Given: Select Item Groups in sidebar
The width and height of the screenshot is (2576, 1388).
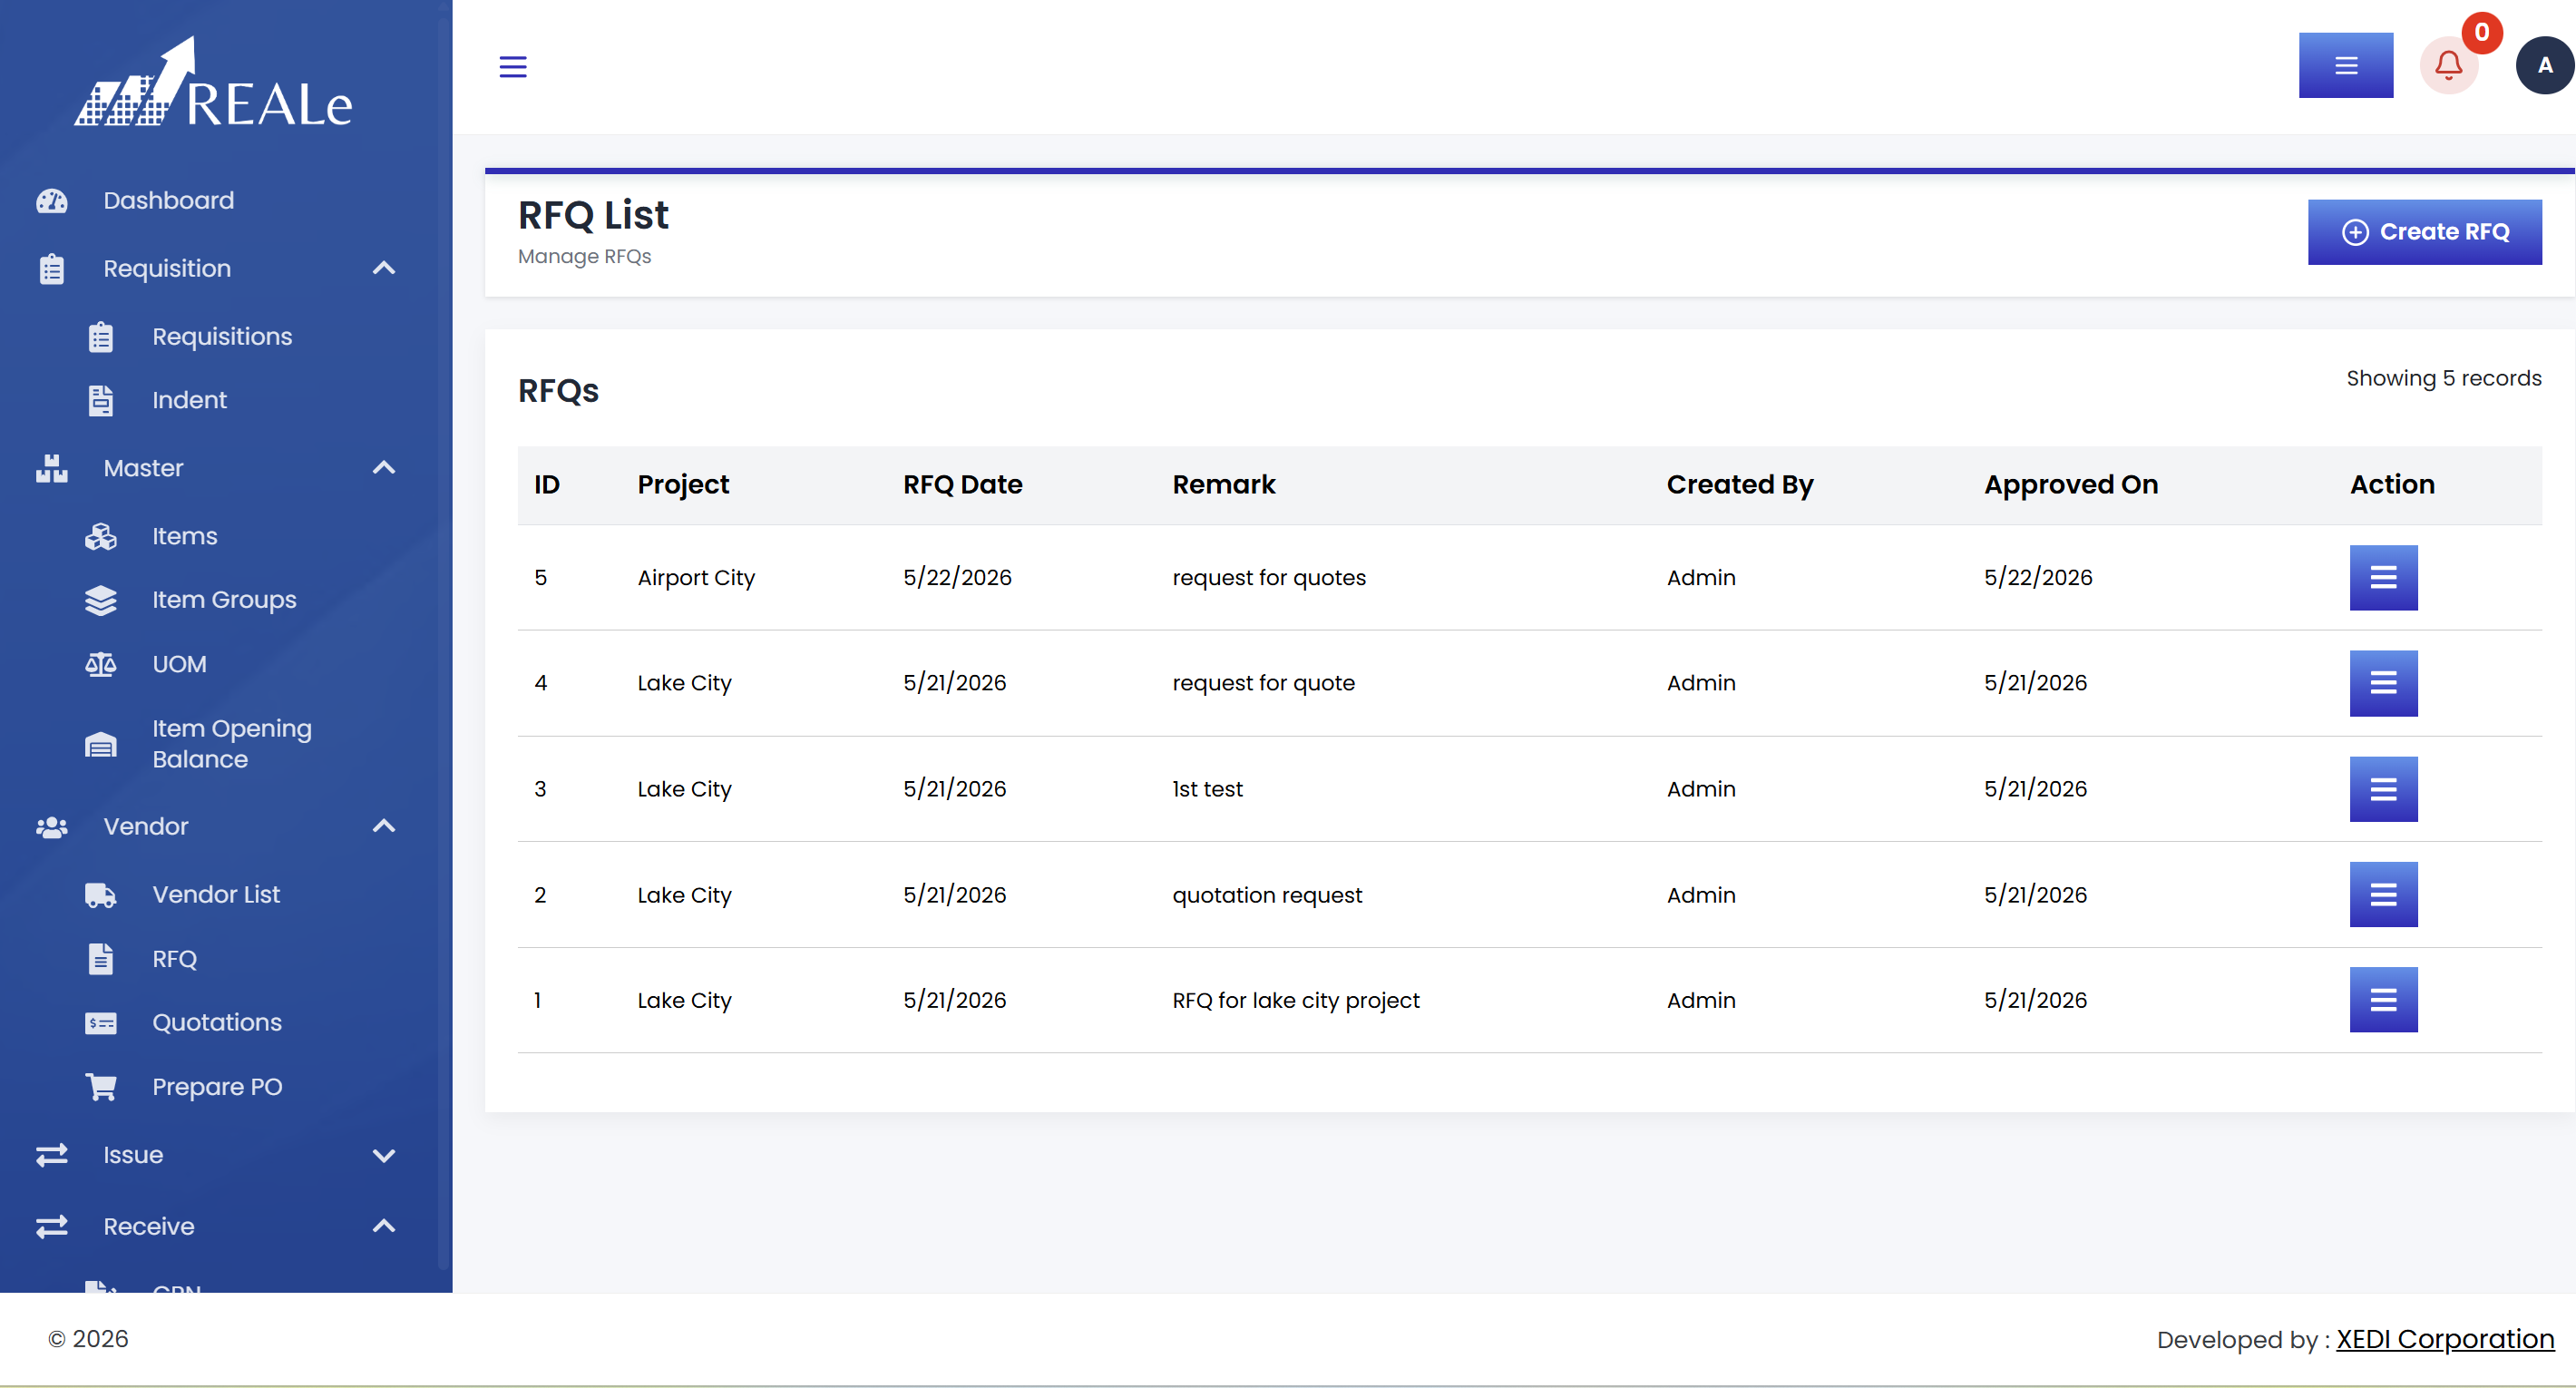Looking at the screenshot, I should point(224,600).
